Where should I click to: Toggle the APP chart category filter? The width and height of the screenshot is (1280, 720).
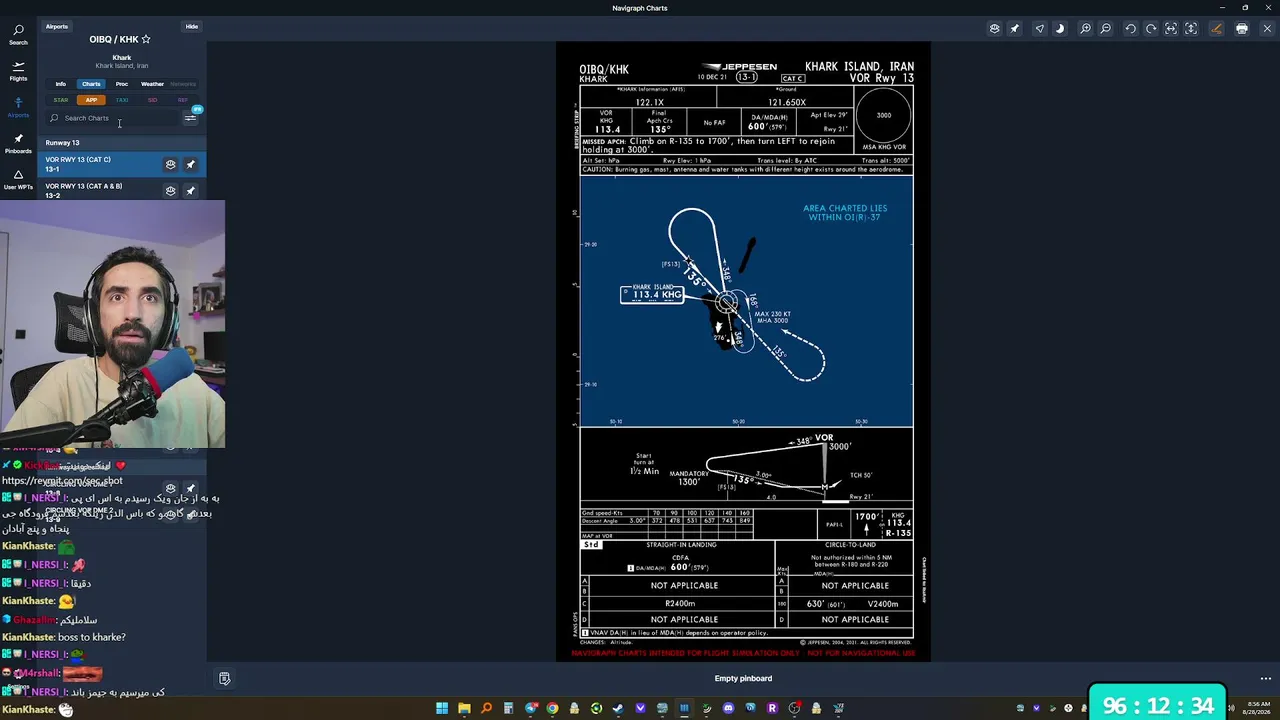click(x=91, y=100)
